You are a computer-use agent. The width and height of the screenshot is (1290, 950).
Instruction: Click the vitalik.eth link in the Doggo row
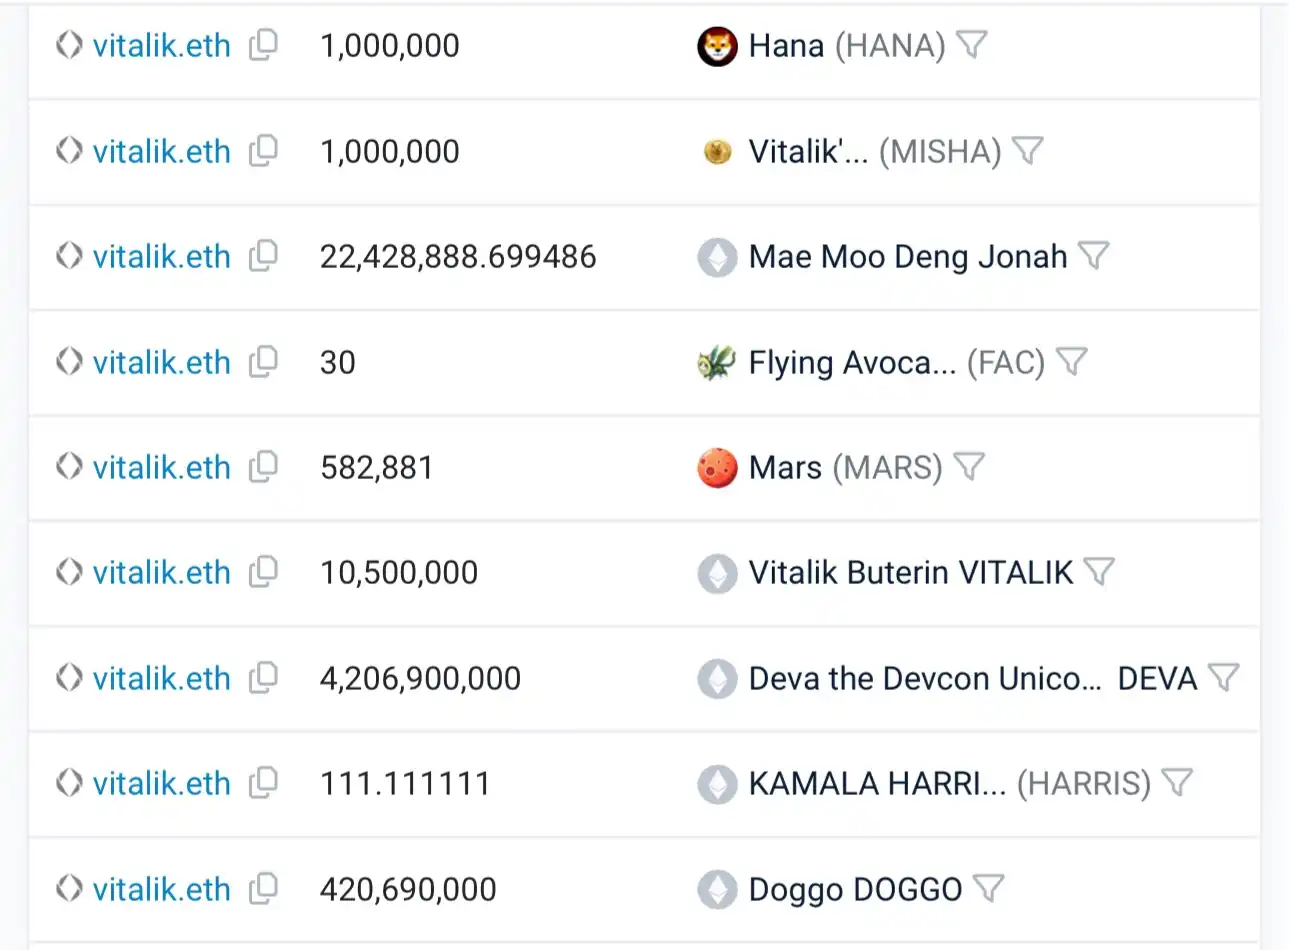coord(161,888)
